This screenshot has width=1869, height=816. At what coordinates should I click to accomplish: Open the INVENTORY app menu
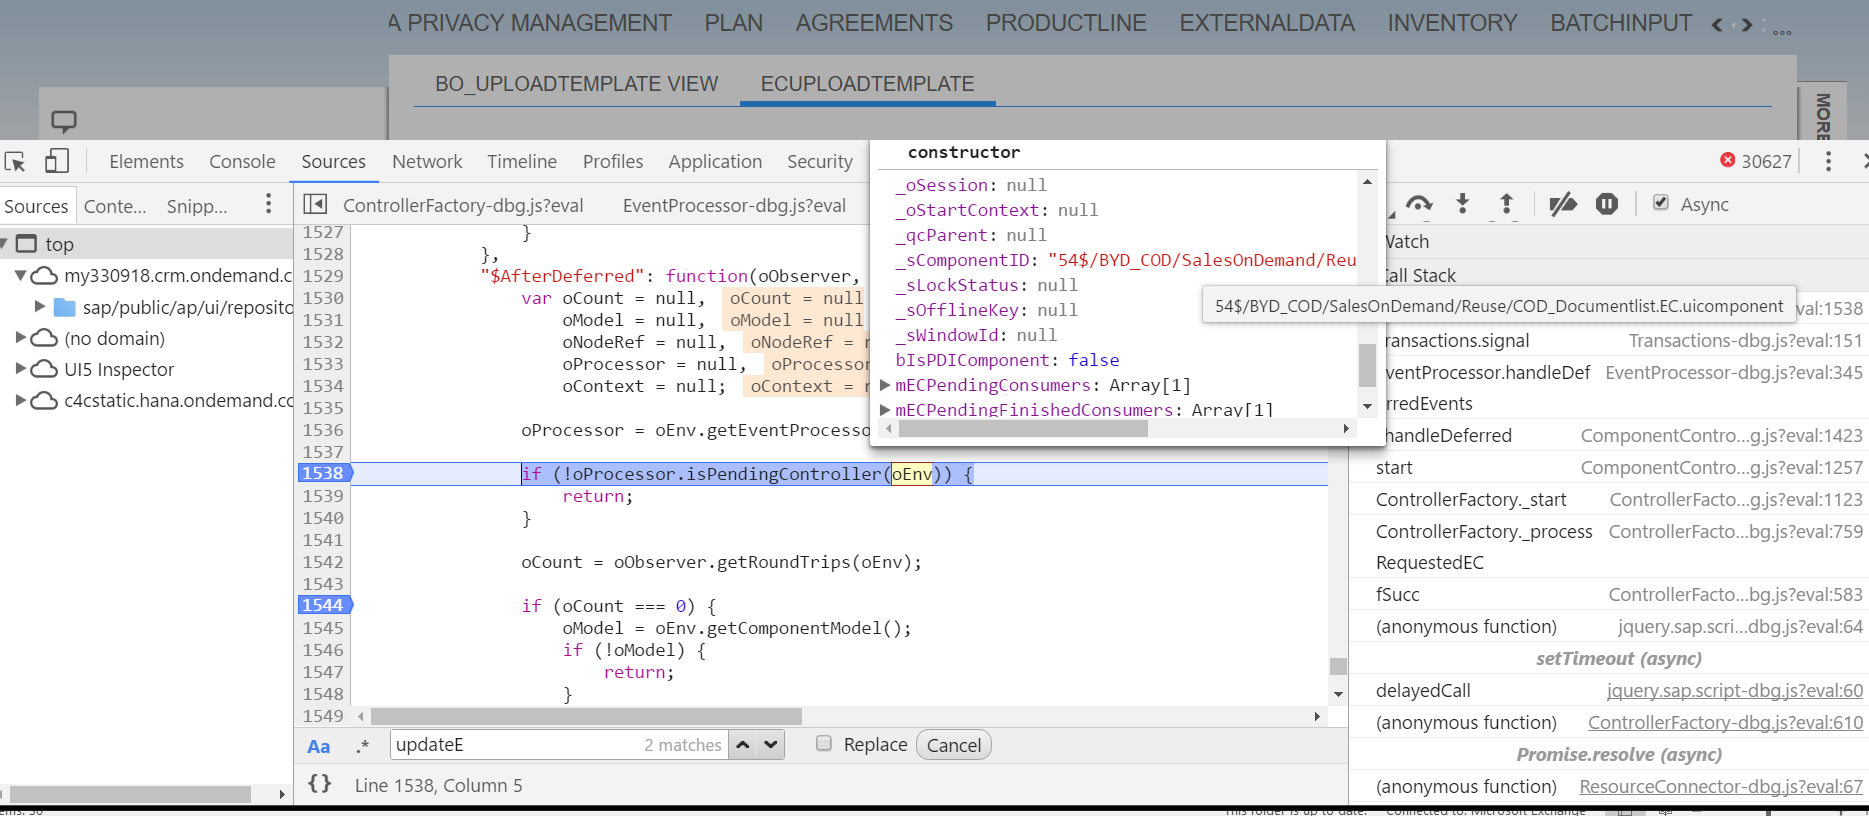[x=1452, y=23]
